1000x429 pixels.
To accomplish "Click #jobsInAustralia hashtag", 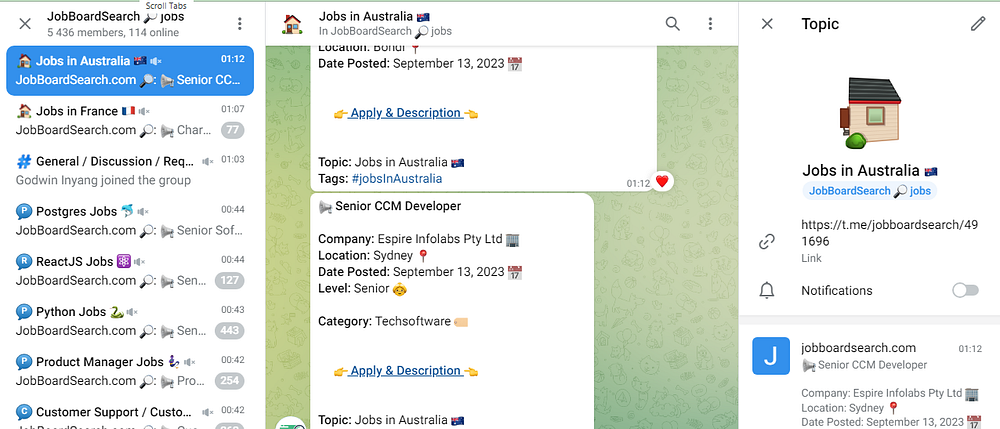I will click(397, 179).
